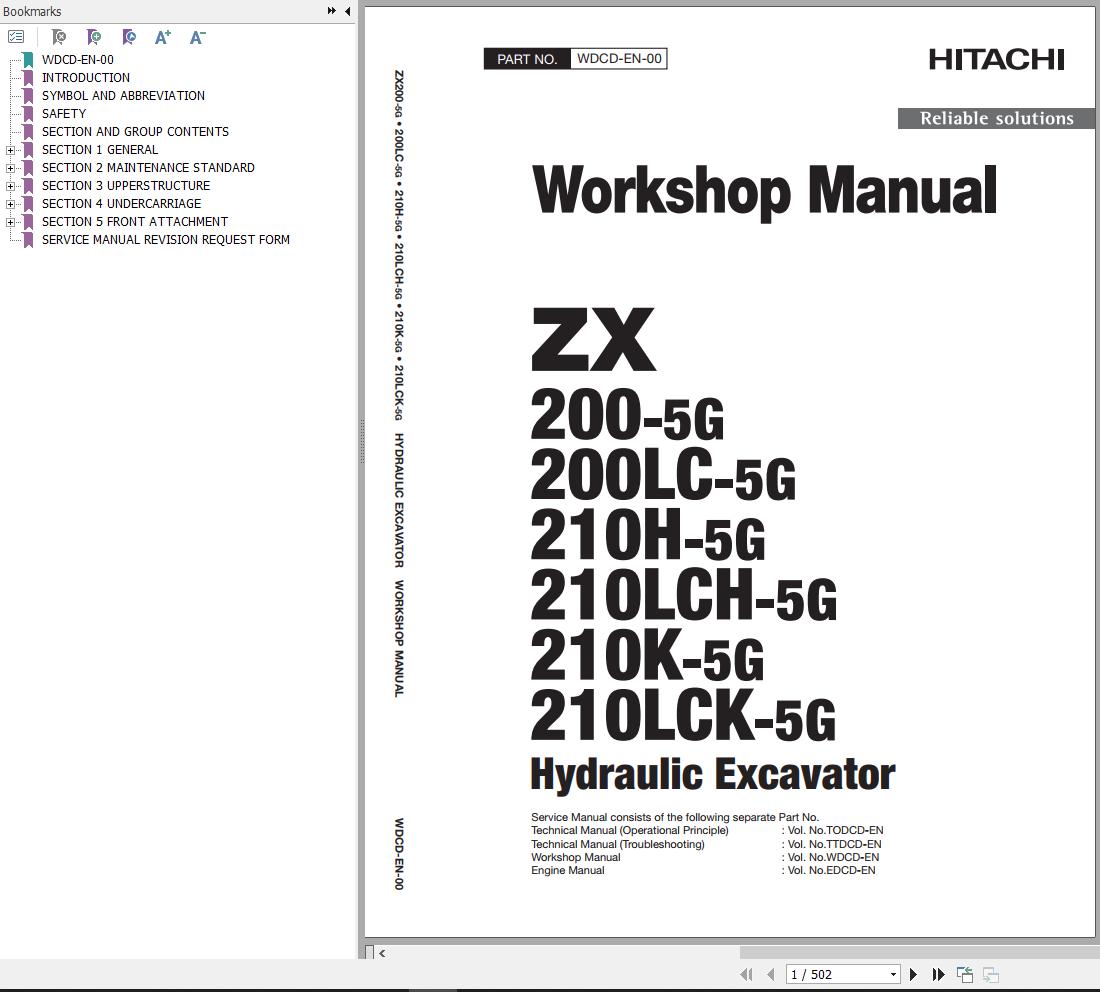Click the Bookmarks panel title

pyautogui.click(x=32, y=11)
